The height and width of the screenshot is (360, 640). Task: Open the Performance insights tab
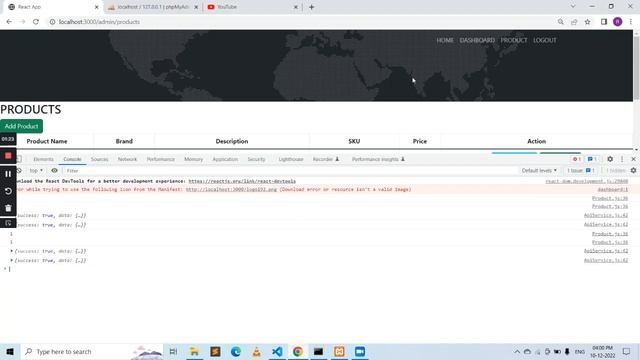click(x=378, y=159)
